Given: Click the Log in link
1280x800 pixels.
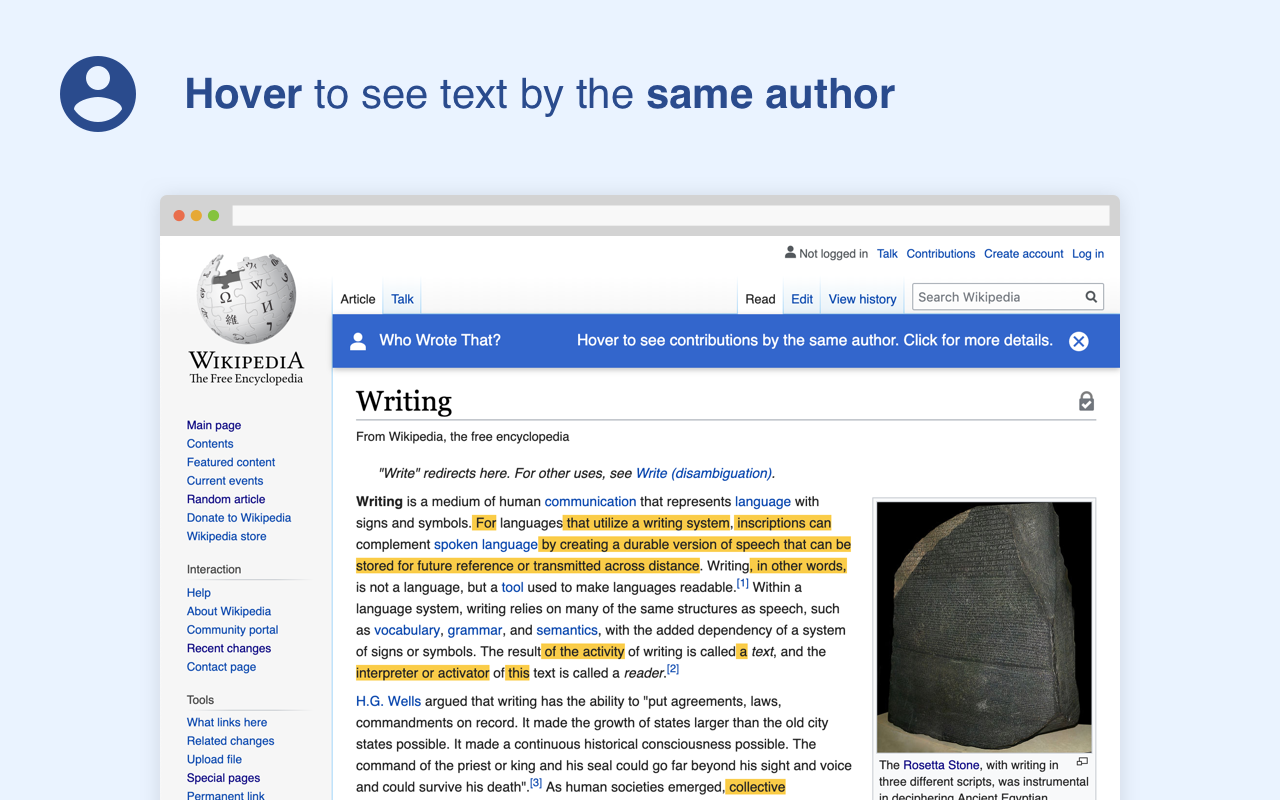Looking at the screenshot, I should (x=1087, y=253).
